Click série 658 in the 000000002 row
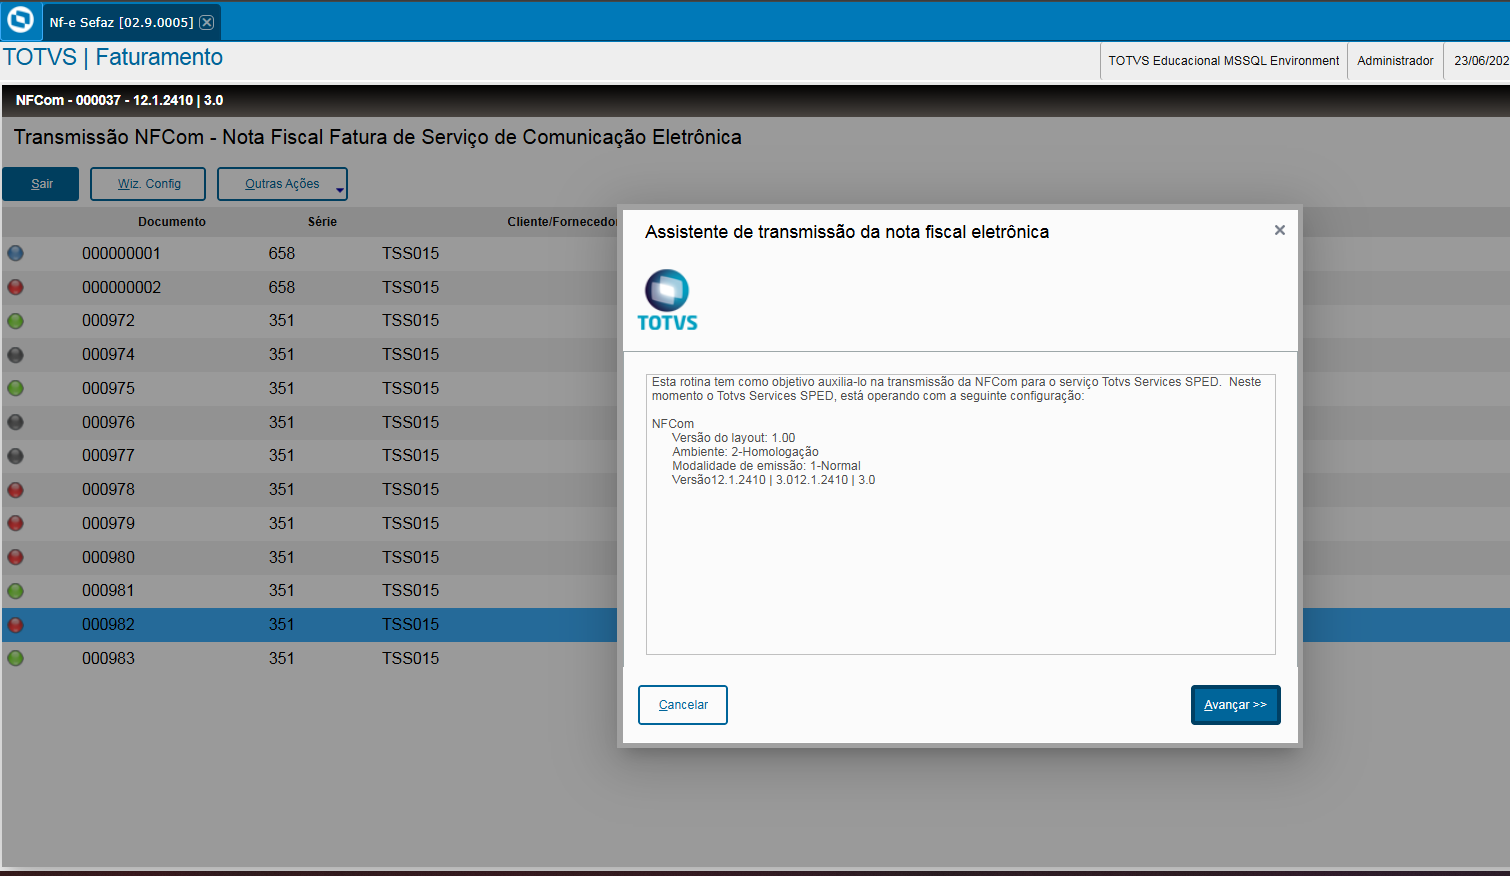This screenshot has width=1510, height=876. [282, 288]
